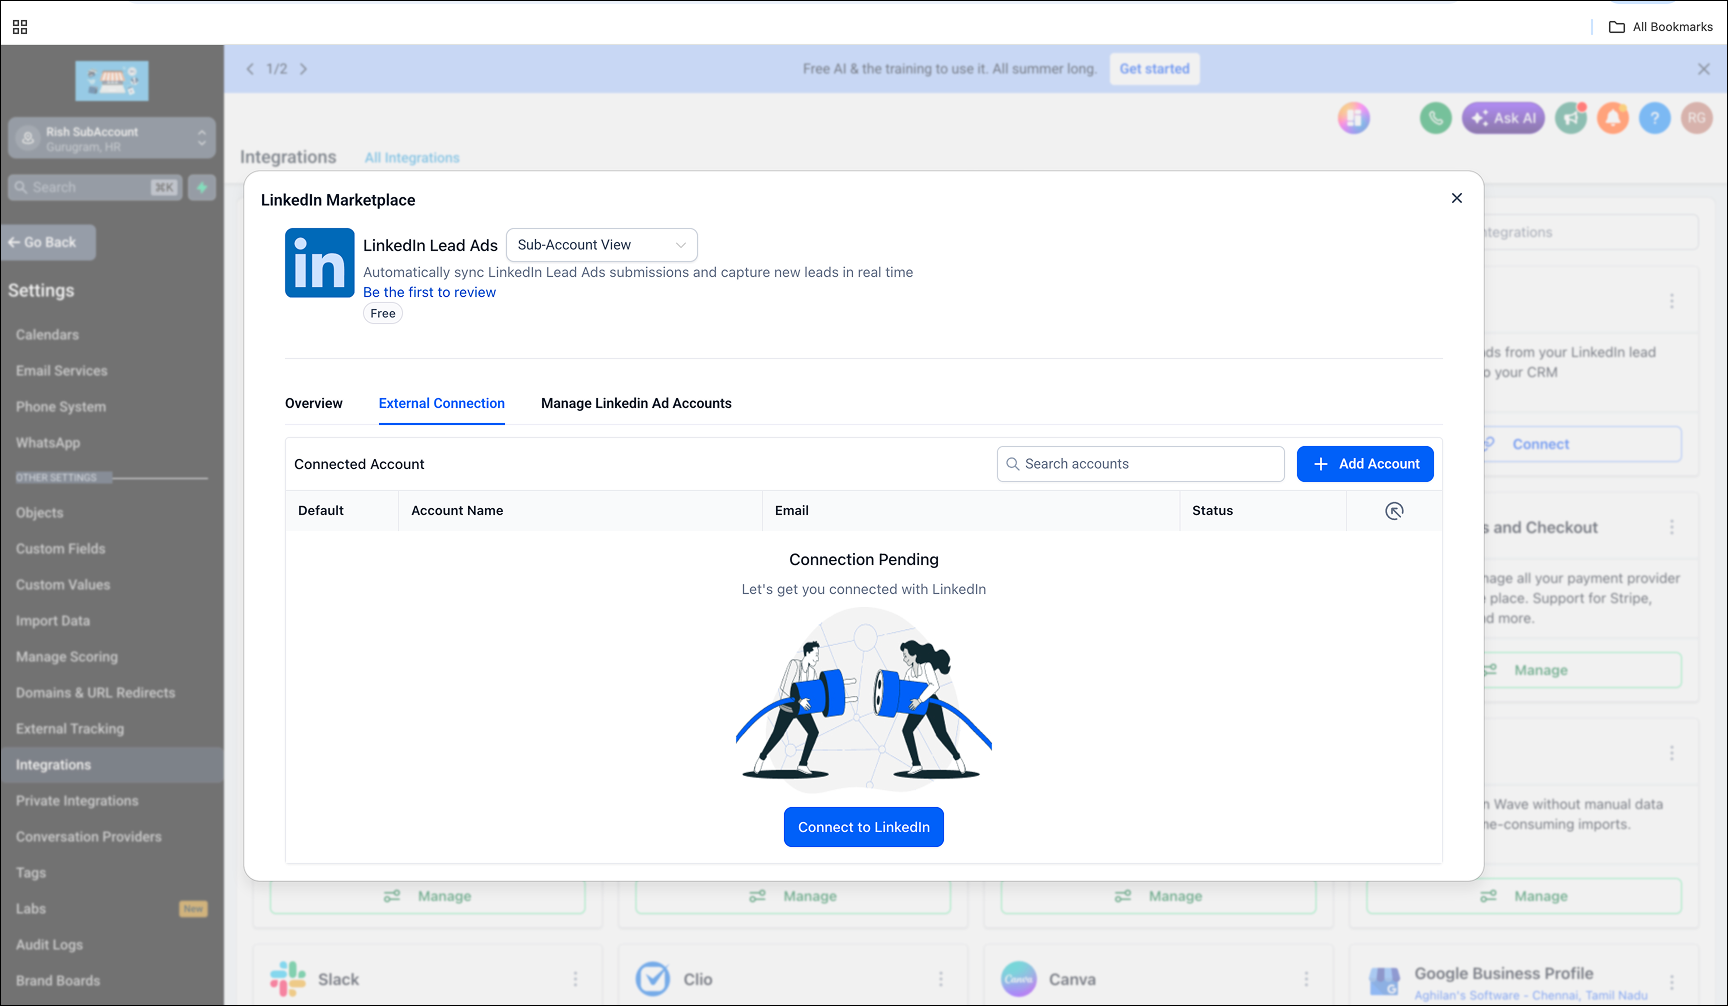Click the refresh icon in table header

1394,511
